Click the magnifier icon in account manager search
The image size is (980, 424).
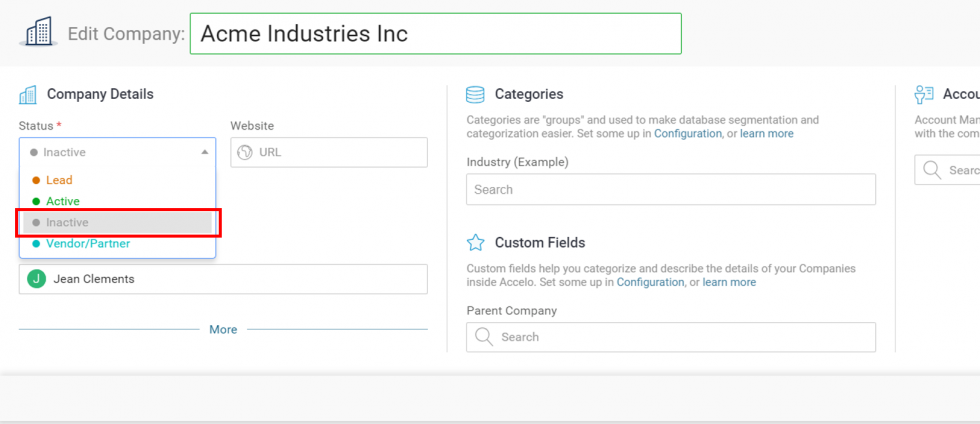(932, 170)
